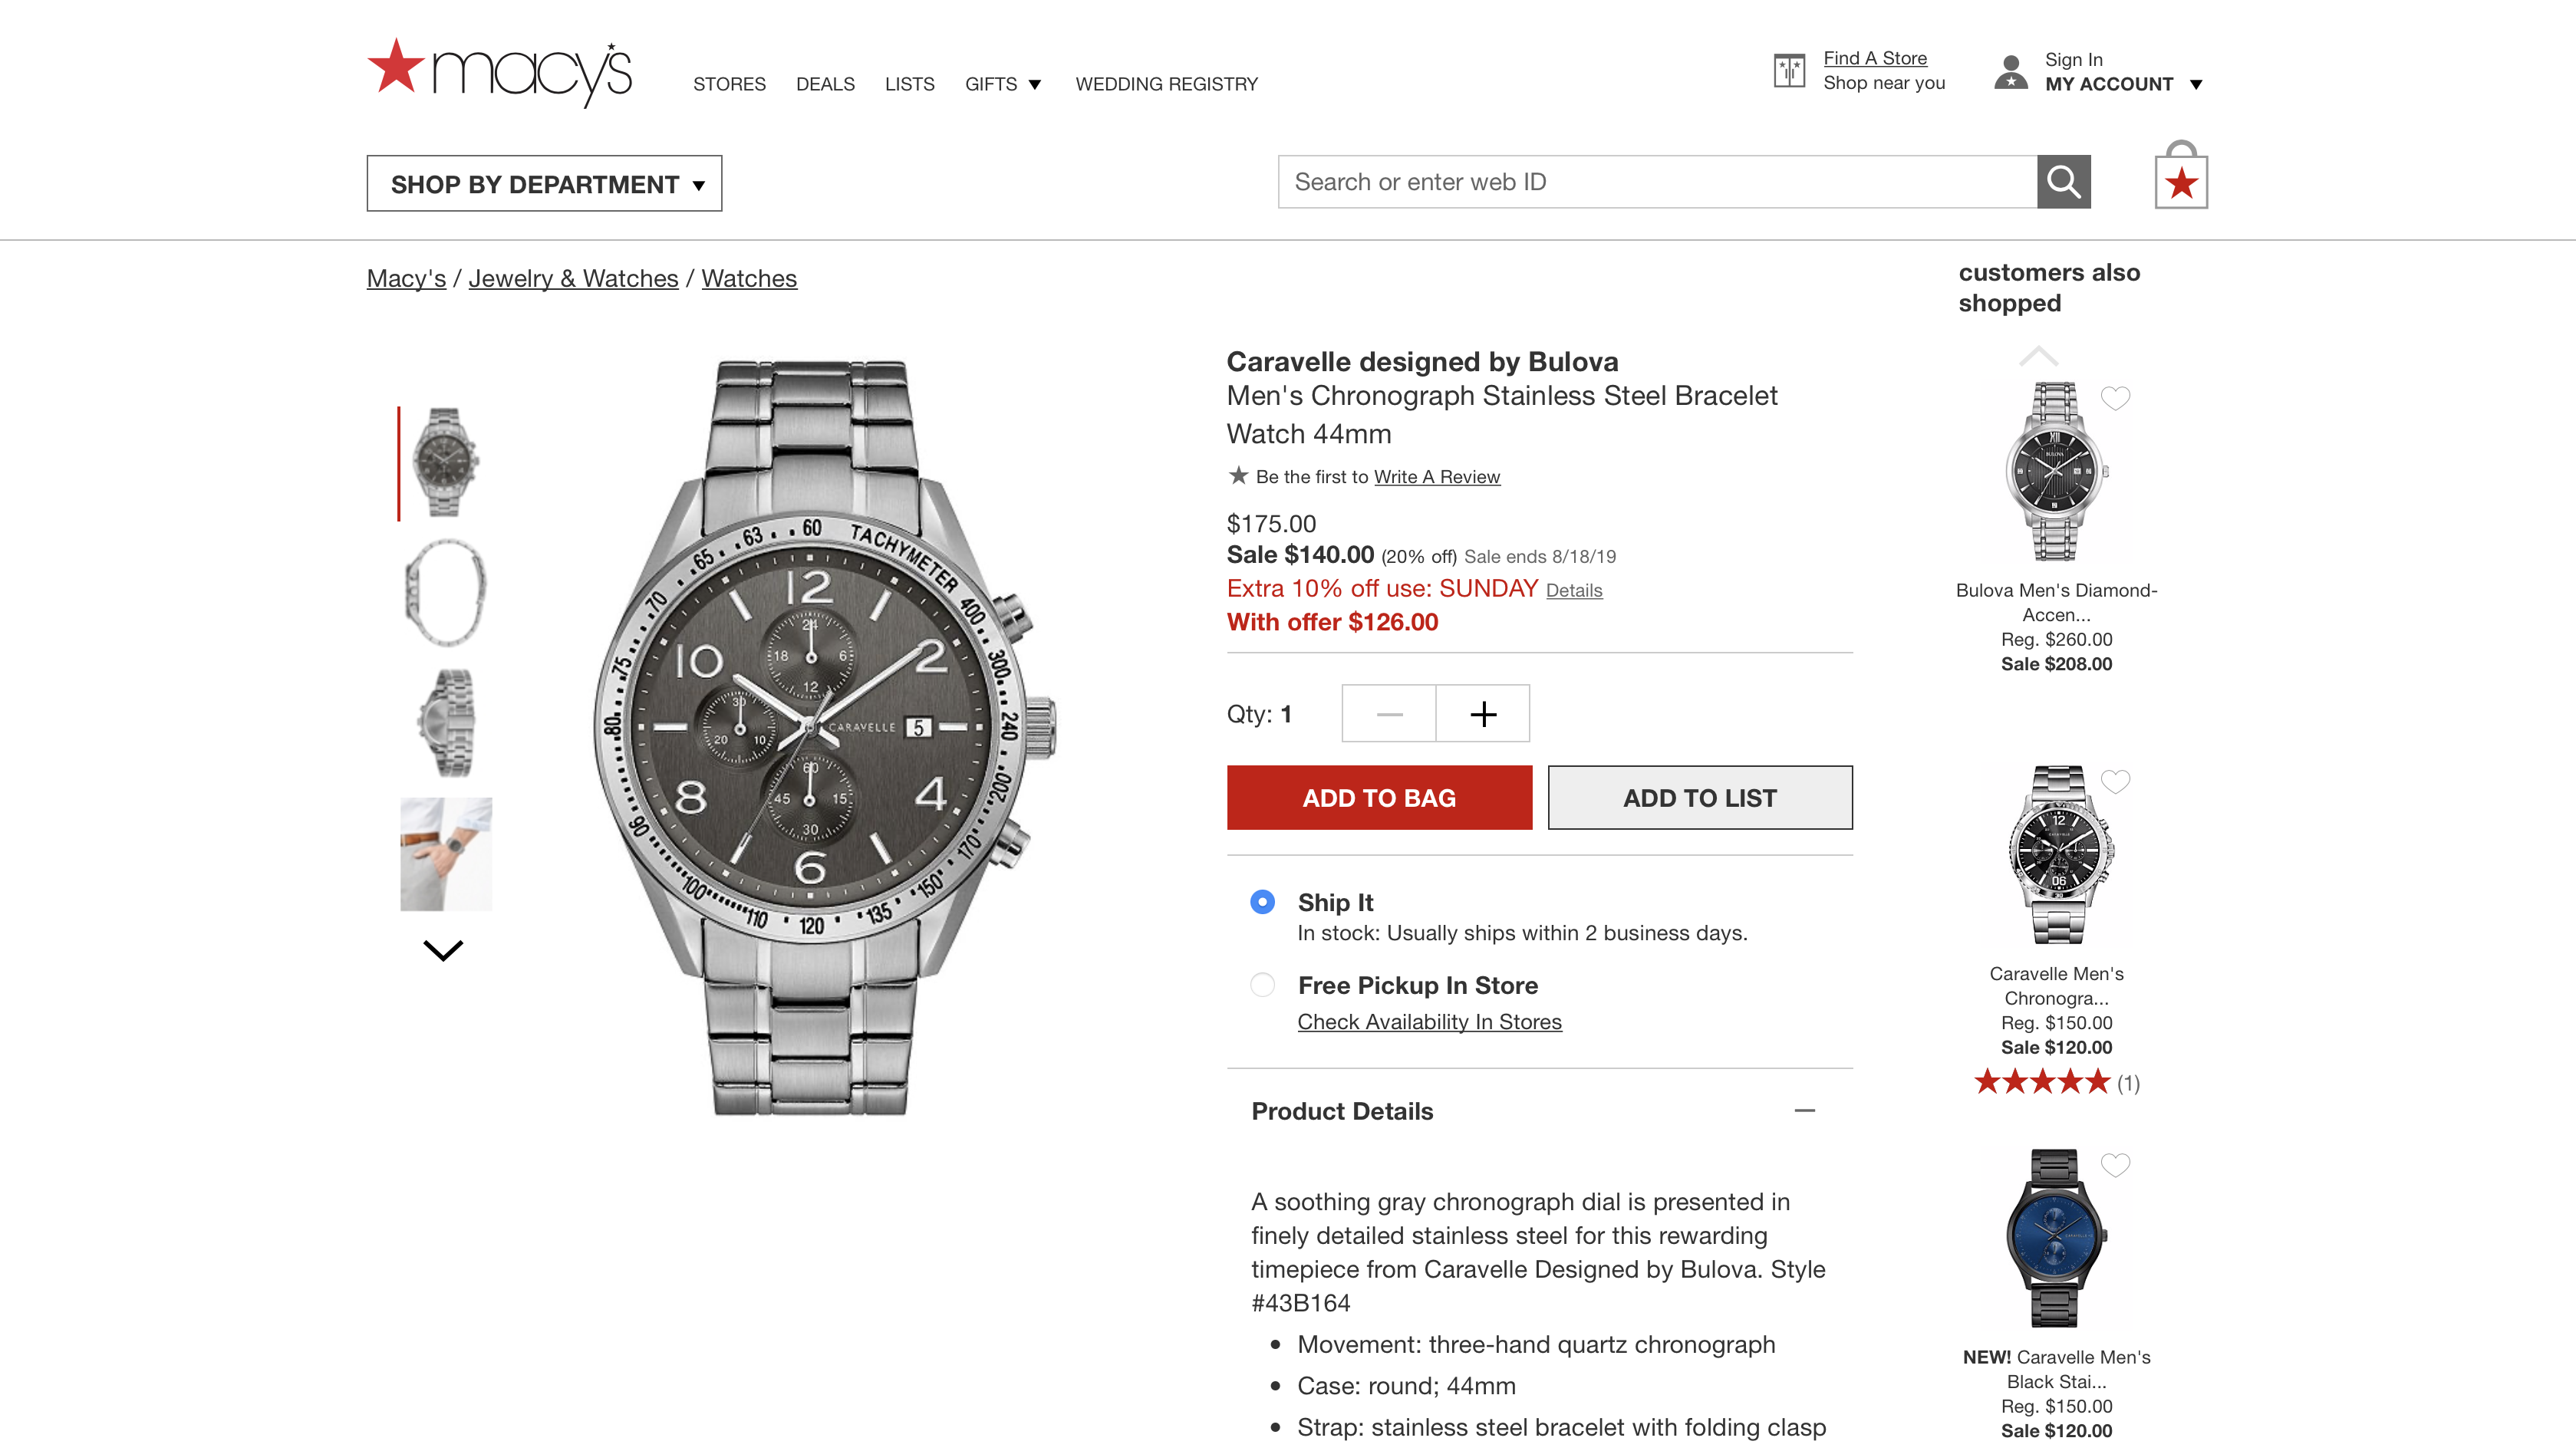Heart the Caravelle Men's Black watch

[2116, 1164]
